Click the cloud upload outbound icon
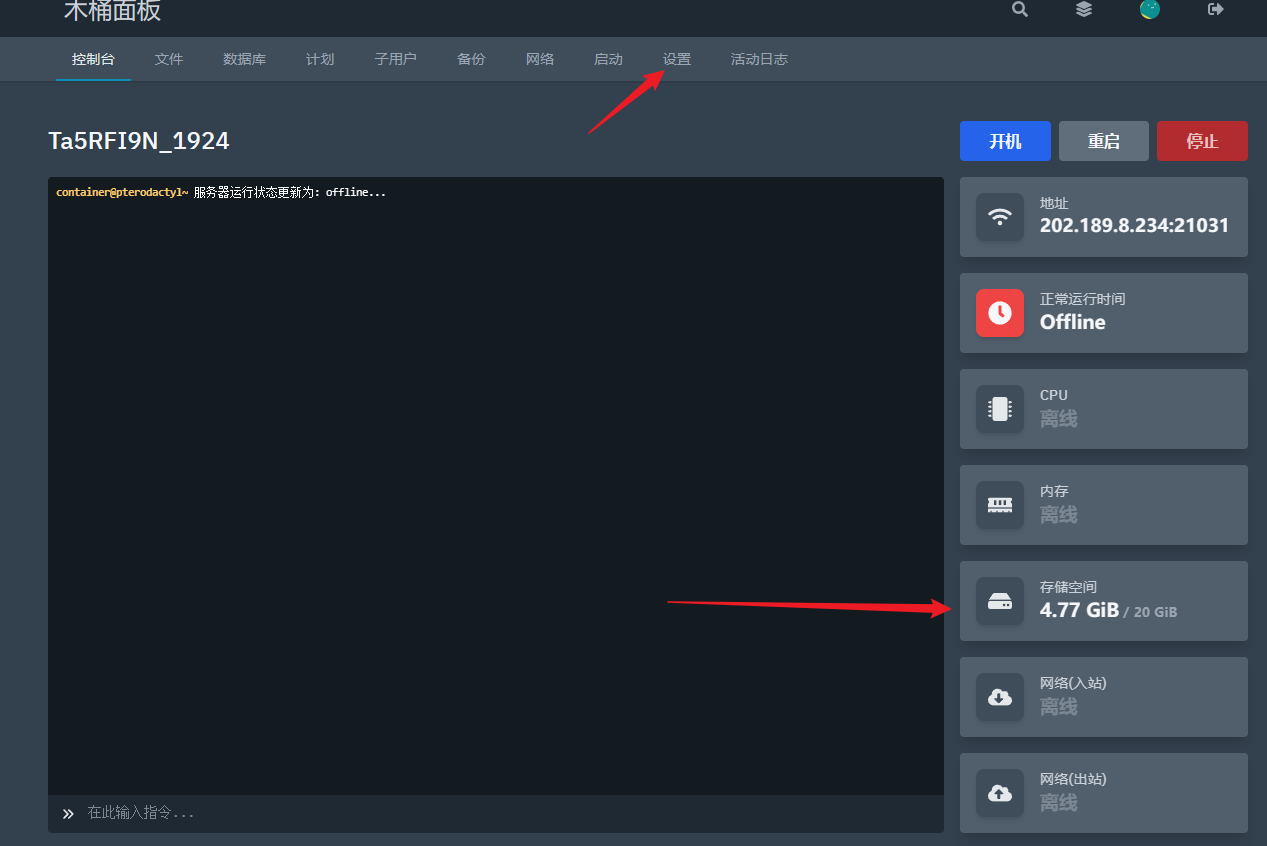Screen dimensions: 1267x846 pyautogui.click(x=1000, y=793)
